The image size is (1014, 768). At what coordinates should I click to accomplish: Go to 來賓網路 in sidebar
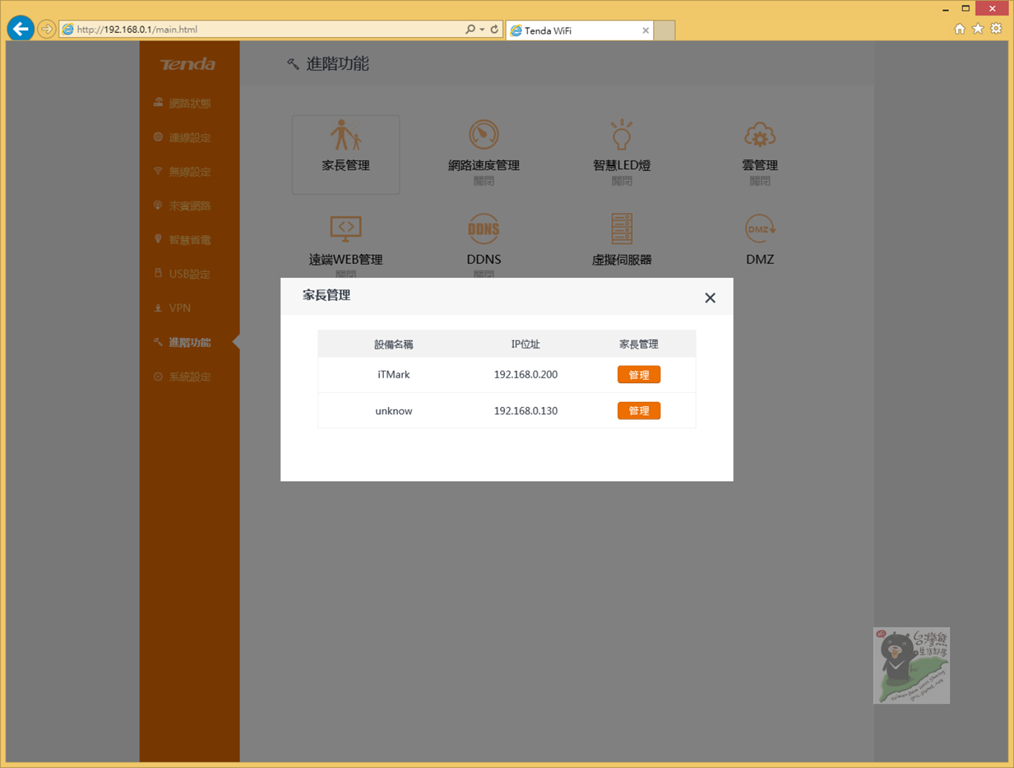[182, 206]
